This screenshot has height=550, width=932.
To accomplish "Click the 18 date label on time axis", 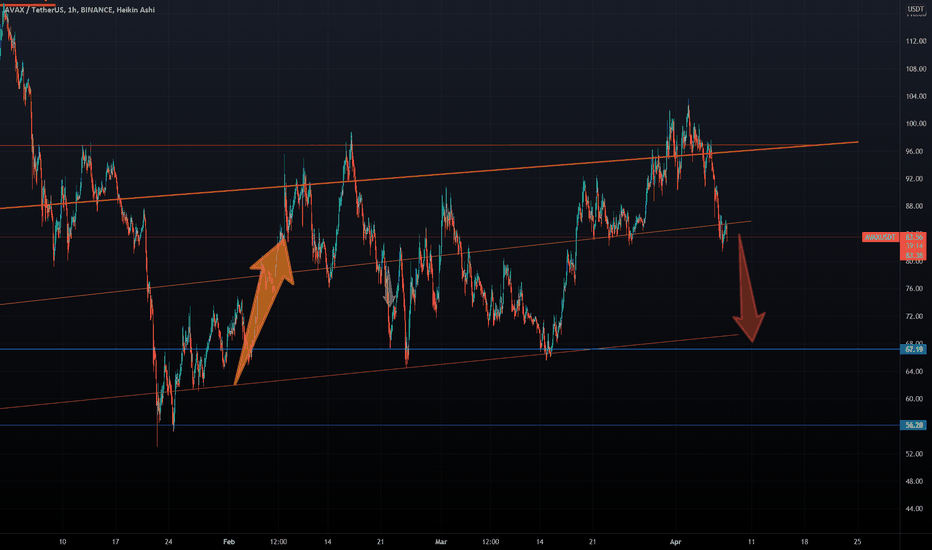I will [804, 542].
